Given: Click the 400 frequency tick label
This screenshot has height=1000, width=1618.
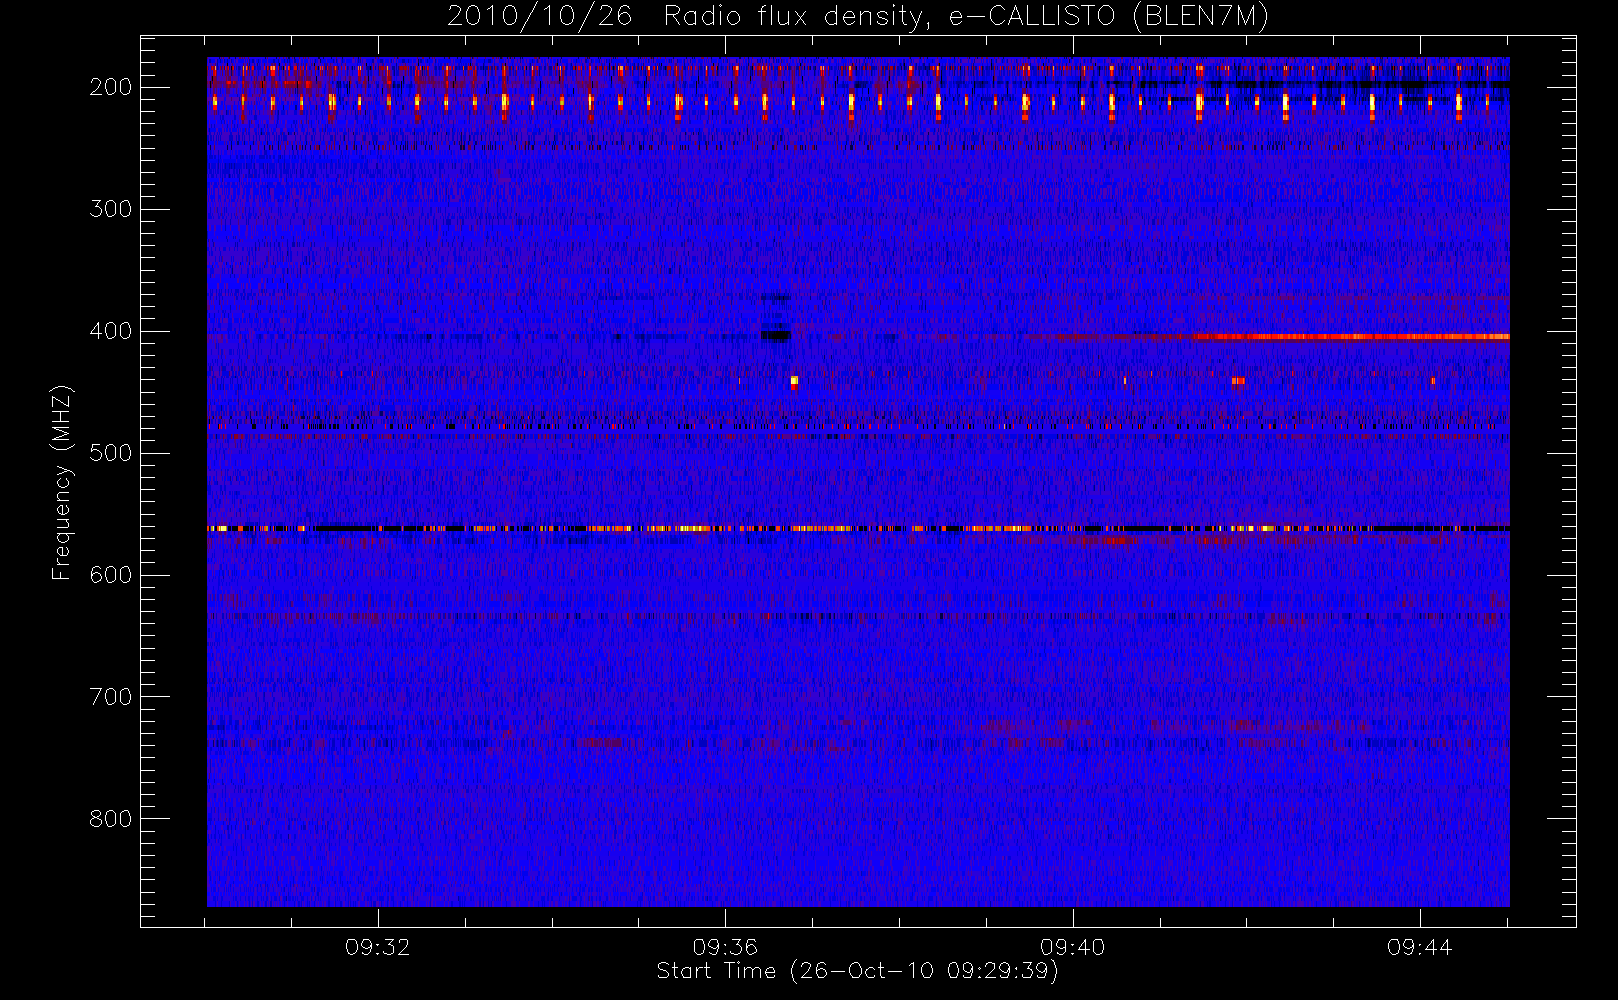Looking at the screenshot, I should (x=111, y=331).
